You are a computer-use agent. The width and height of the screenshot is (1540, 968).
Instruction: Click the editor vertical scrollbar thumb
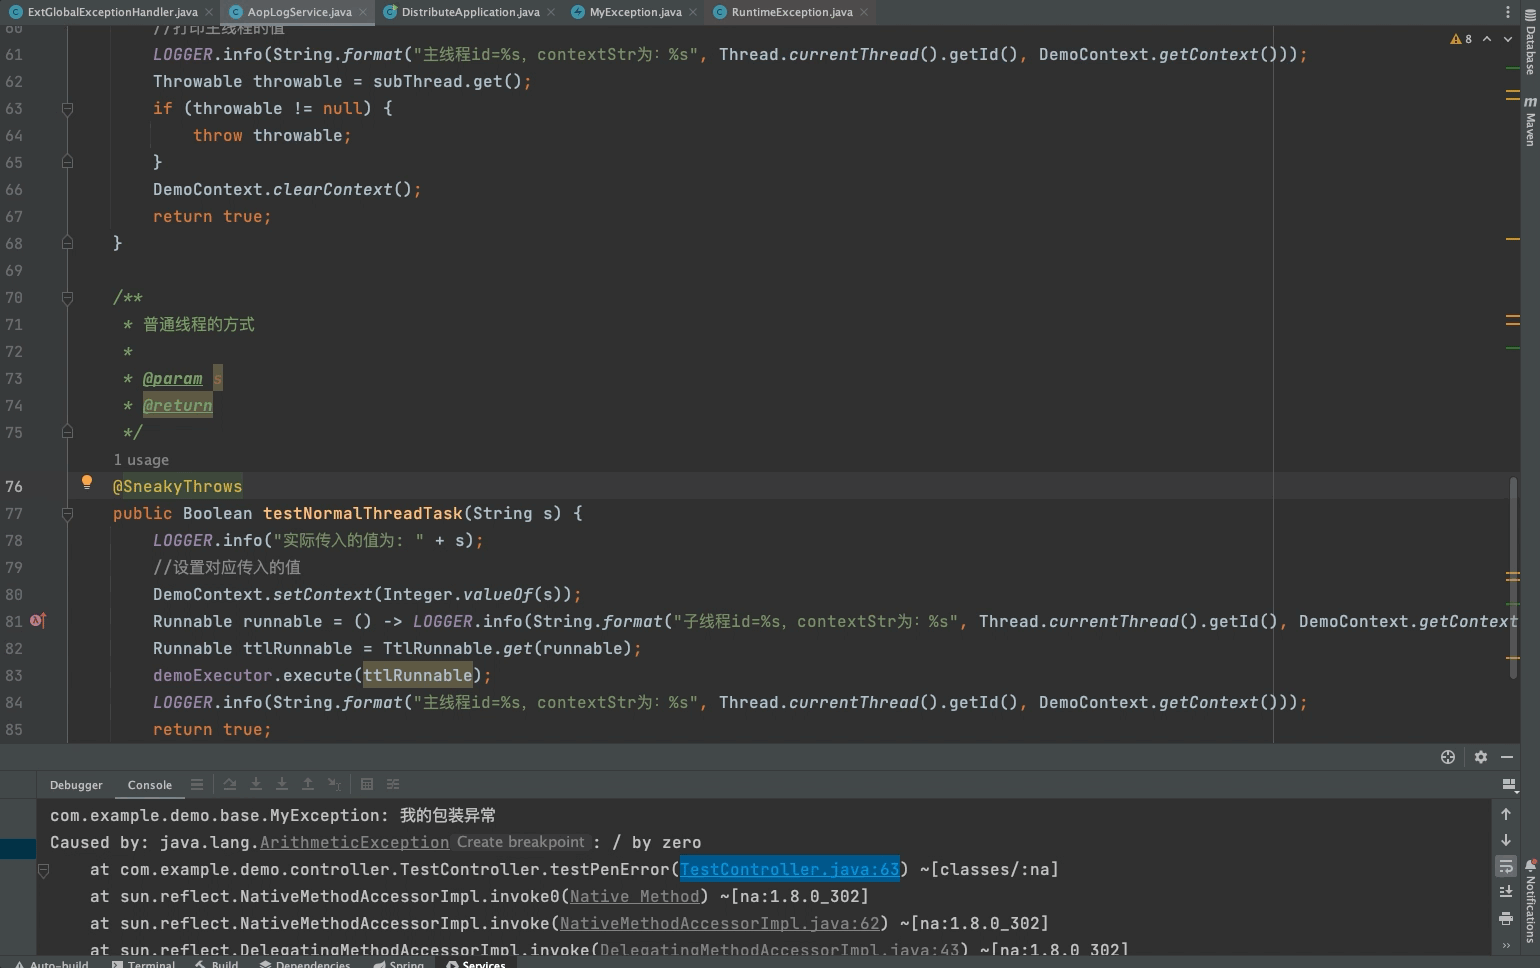[1512, 578]
